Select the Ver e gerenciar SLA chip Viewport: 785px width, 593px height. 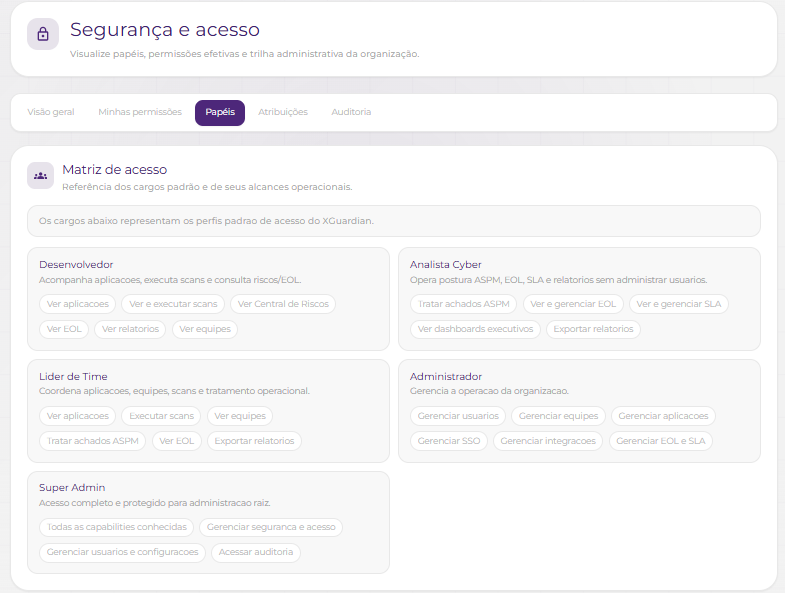pos(679,304)
